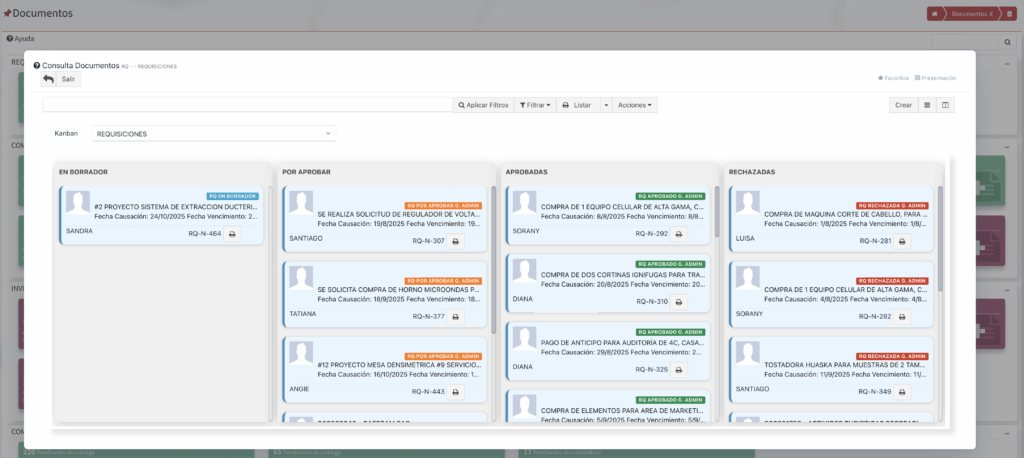
Task: Click the back arrow icon beside Salir
Action: [x=48, y=79]
